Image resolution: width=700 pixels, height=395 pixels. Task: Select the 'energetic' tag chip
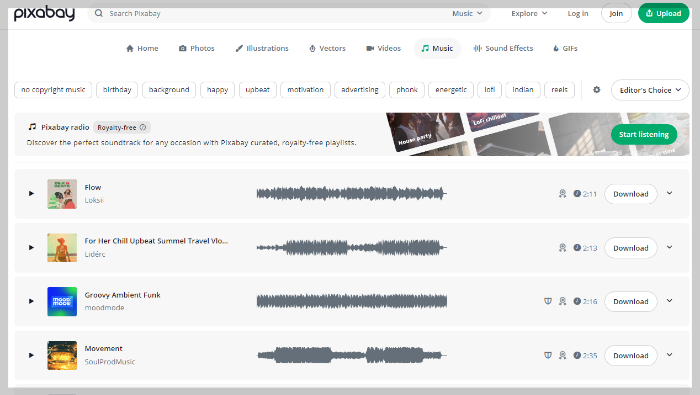(x=451, y=90)
